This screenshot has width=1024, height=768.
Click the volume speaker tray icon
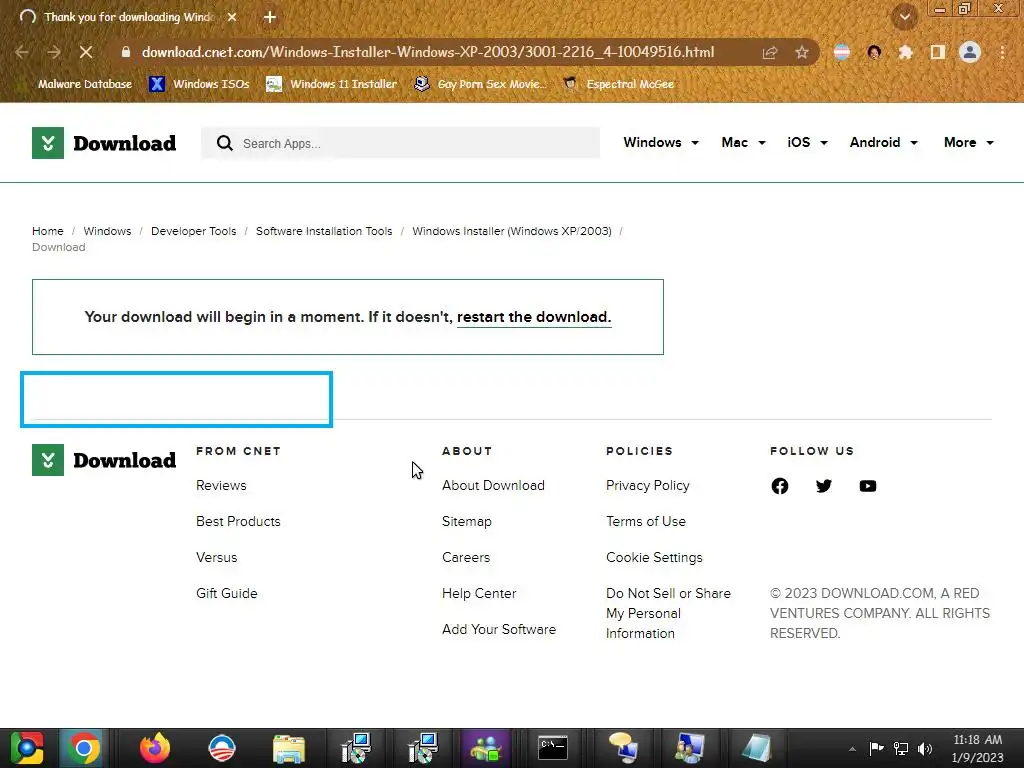[x=925, y=748]
